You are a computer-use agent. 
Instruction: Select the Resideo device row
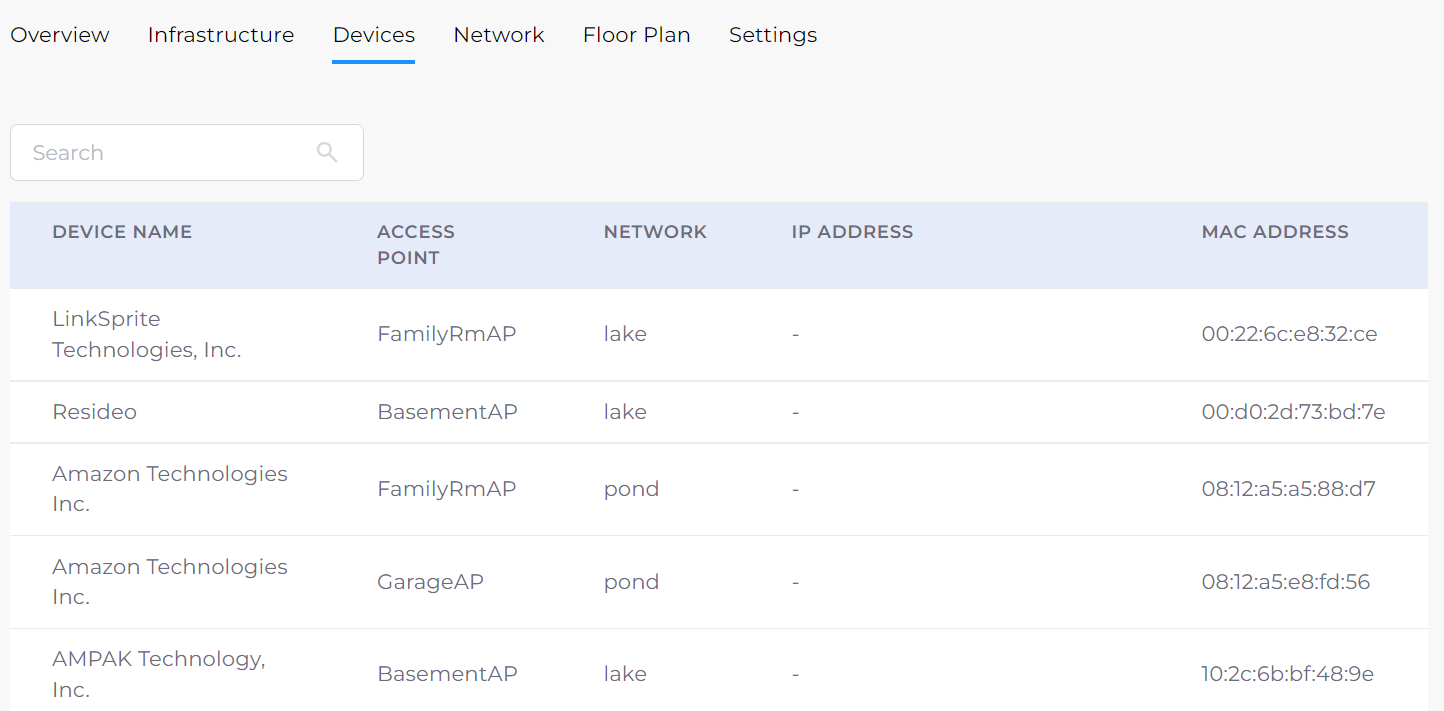click(719, 412)
